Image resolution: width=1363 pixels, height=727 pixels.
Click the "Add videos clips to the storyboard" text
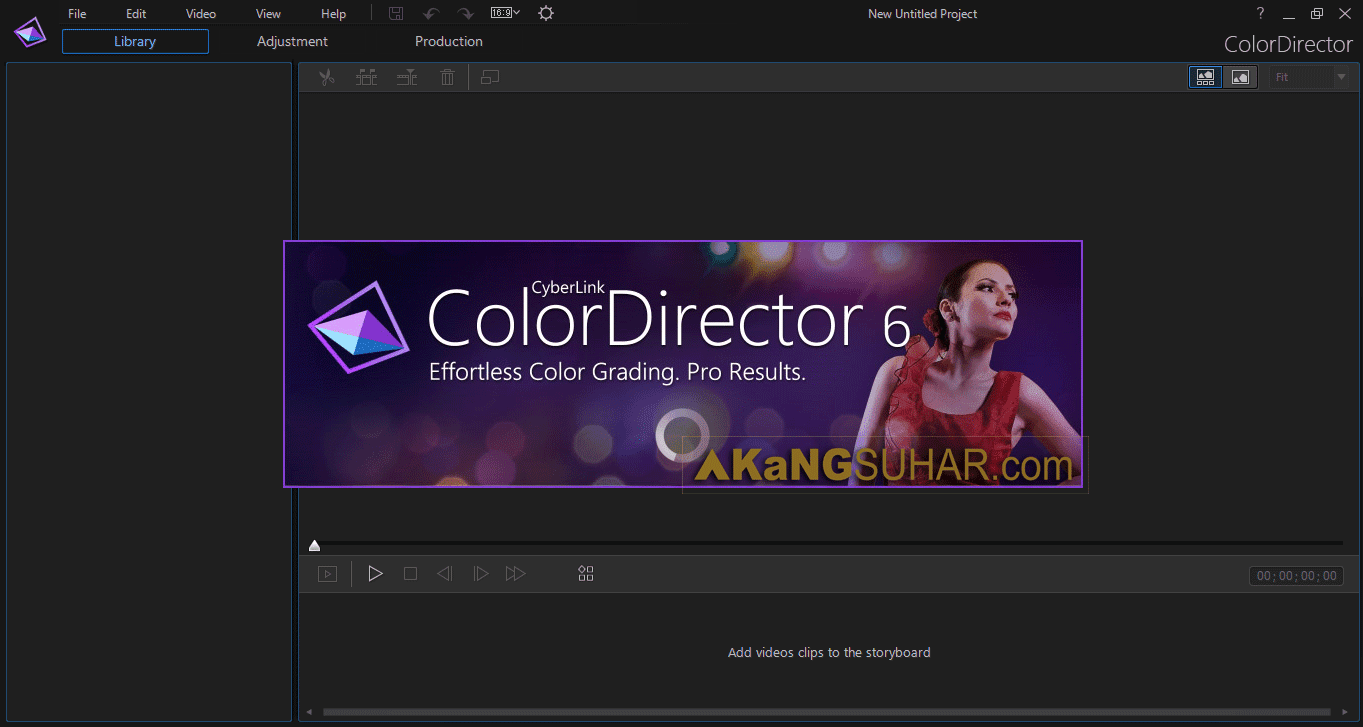829,653
